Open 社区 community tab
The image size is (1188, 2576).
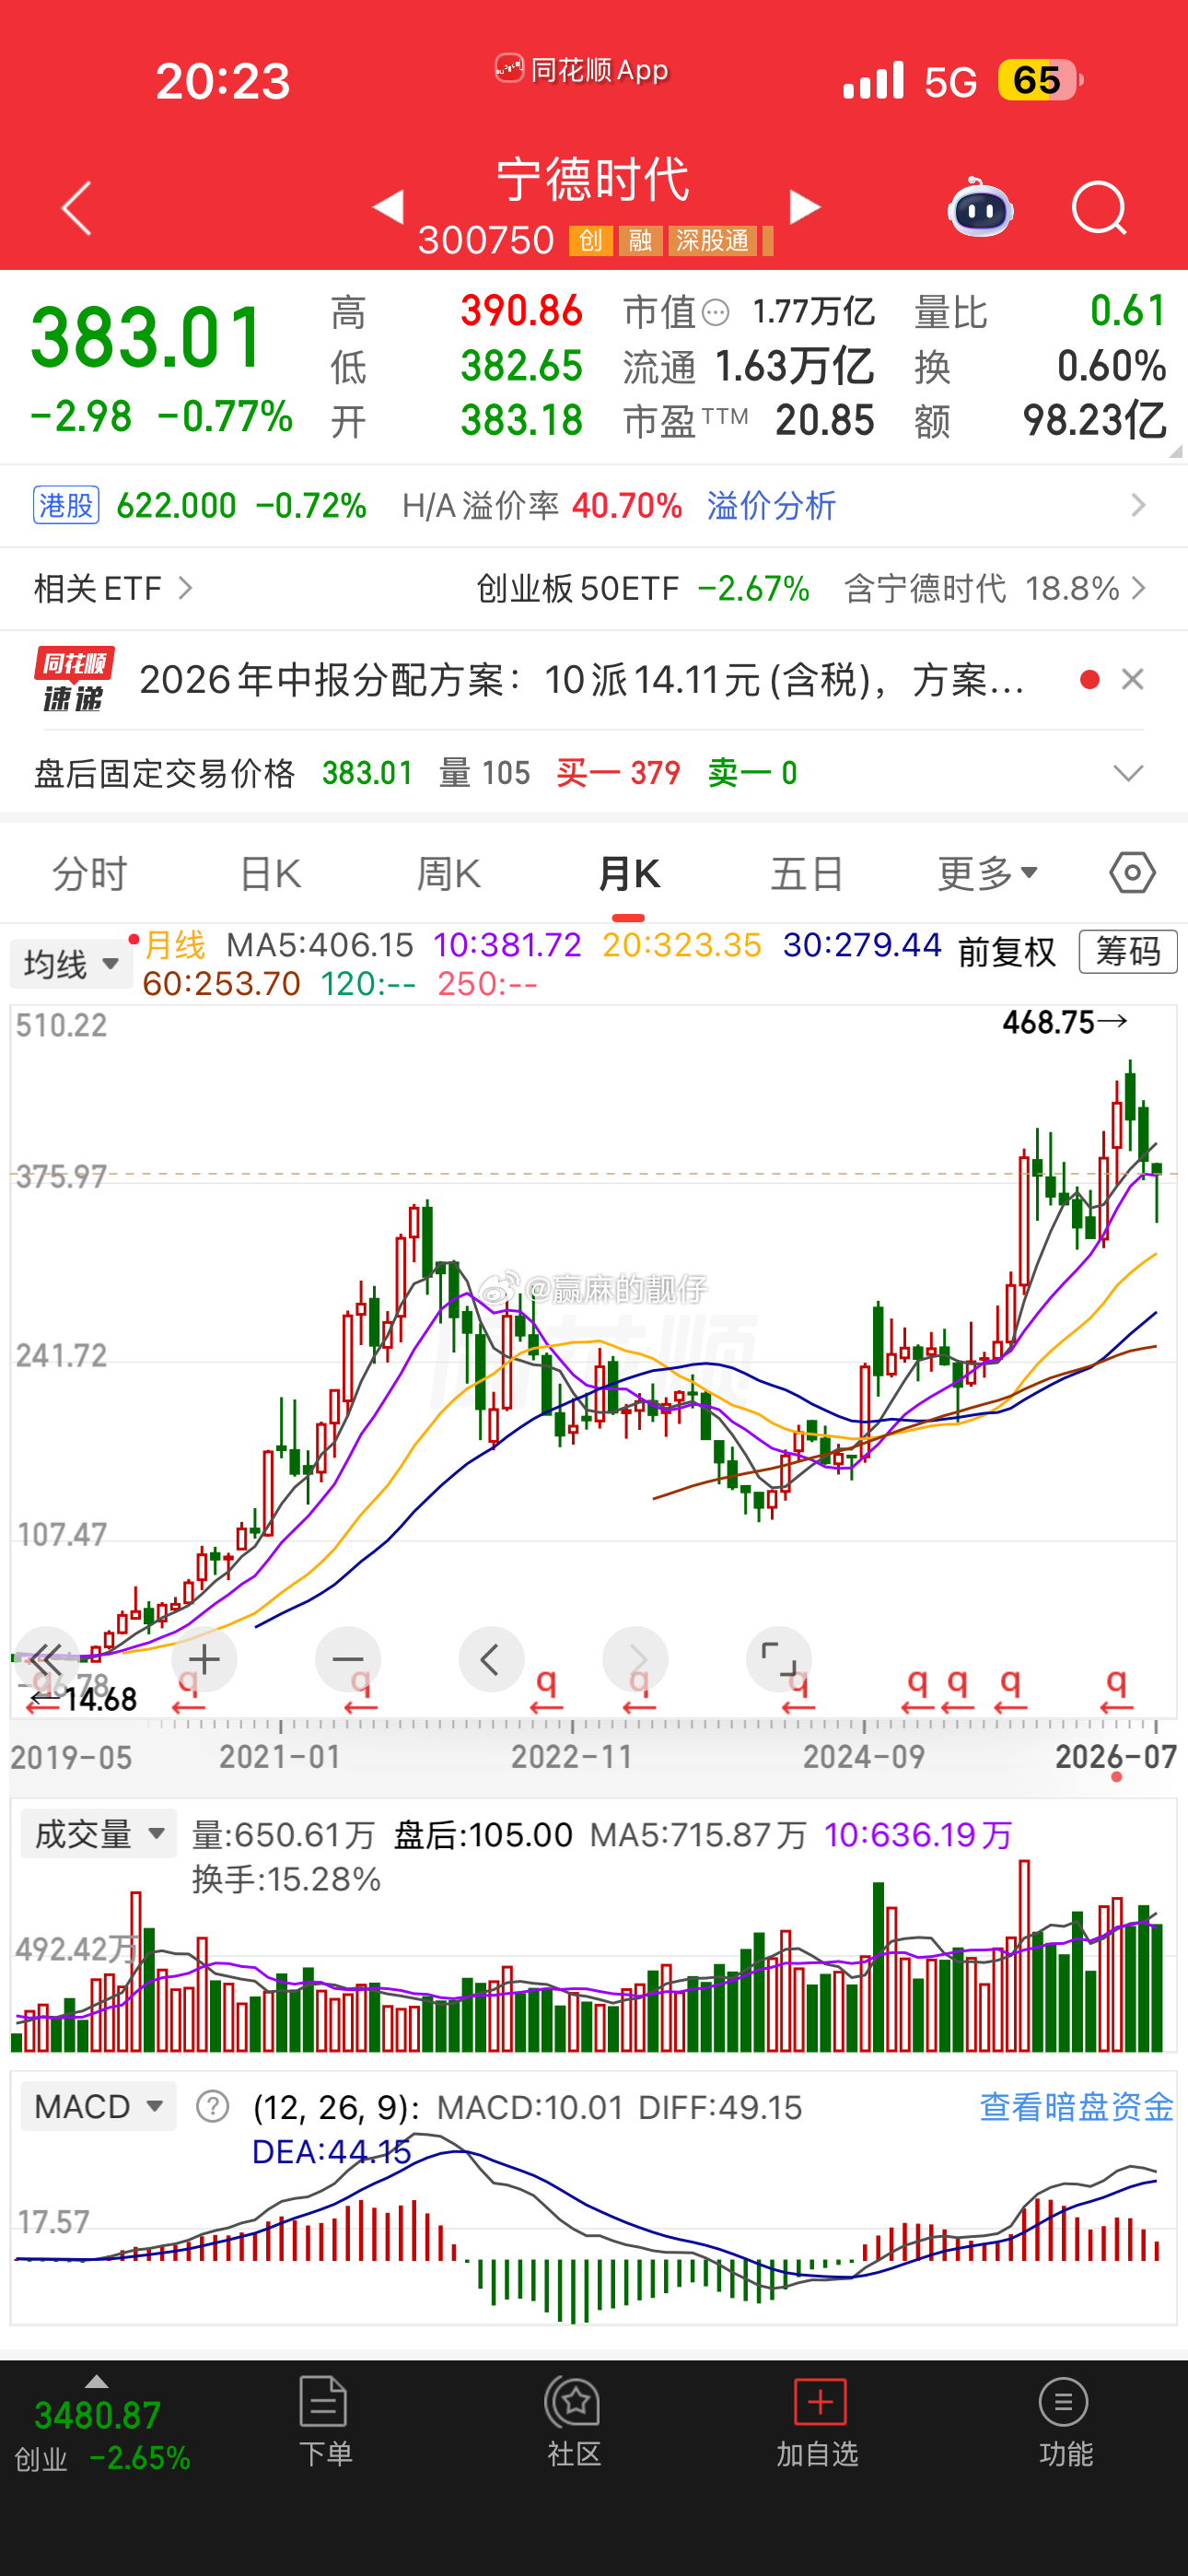point(573,2421)
